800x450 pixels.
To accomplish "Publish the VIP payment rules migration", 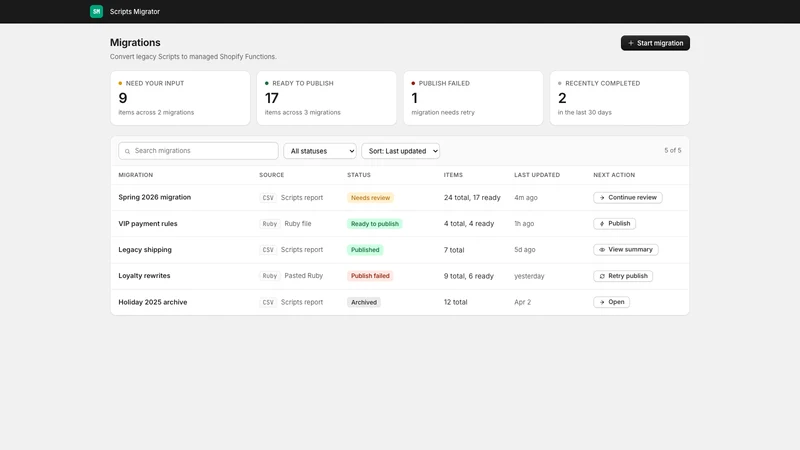I will [x=614, y=223].
